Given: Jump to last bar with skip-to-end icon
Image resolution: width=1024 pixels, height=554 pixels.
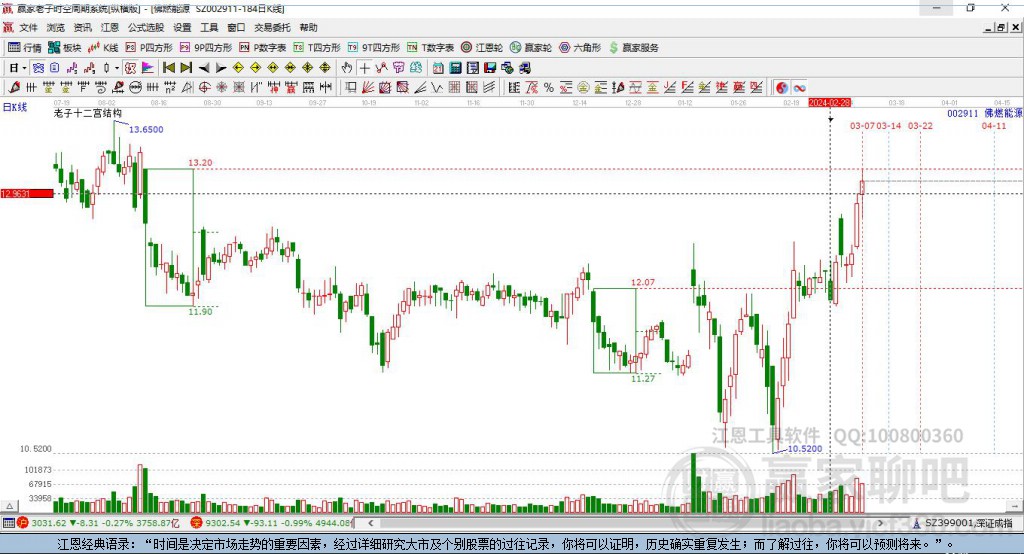Looking at the screenshot, I should [x=186, y=67].
